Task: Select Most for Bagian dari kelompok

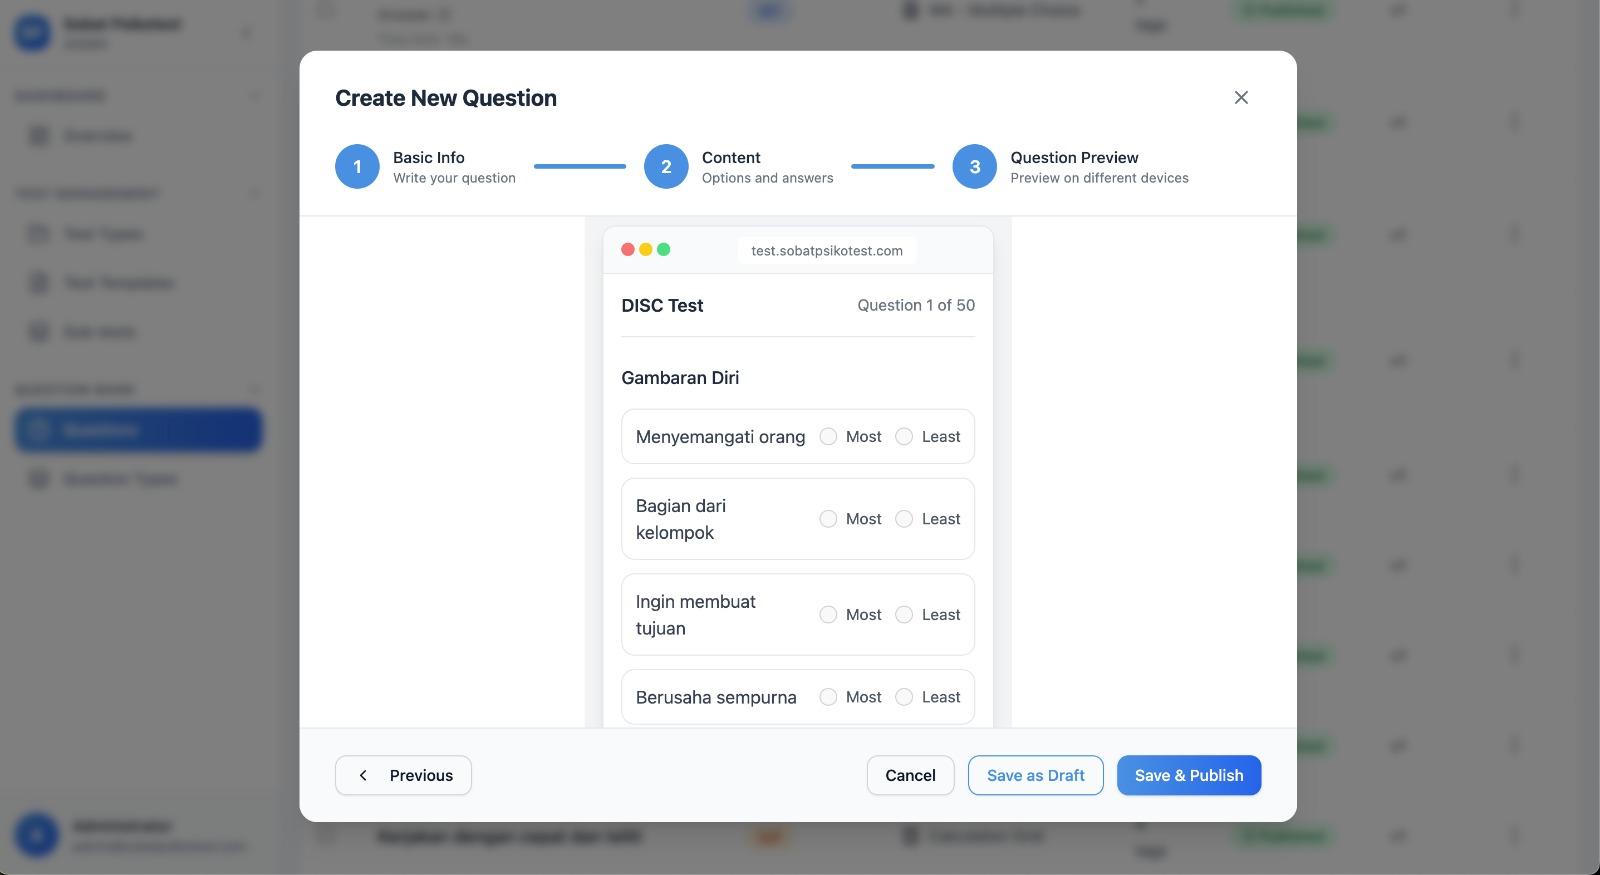Action: coord(828,519)
